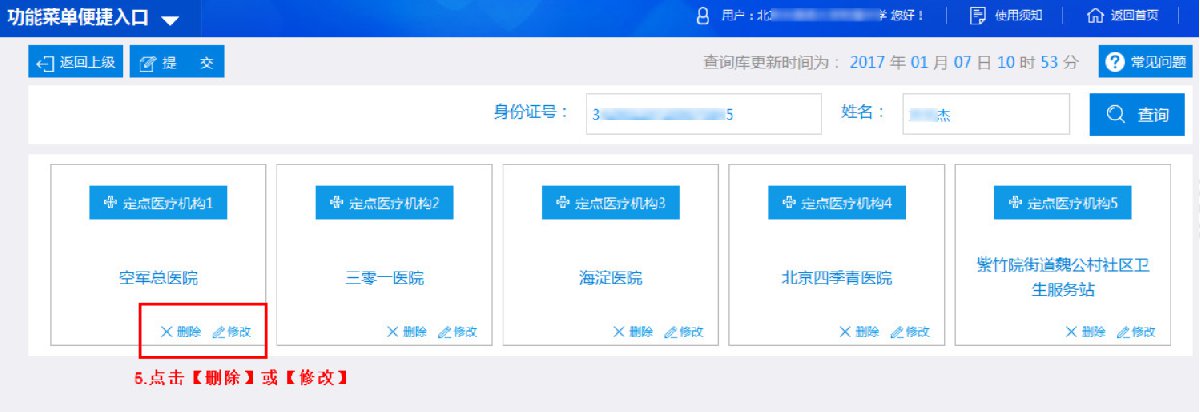The width and height of the screenshot is (1200, 412).
Task: Open 常见问题 FAQ button
Action: point(1146,62)
